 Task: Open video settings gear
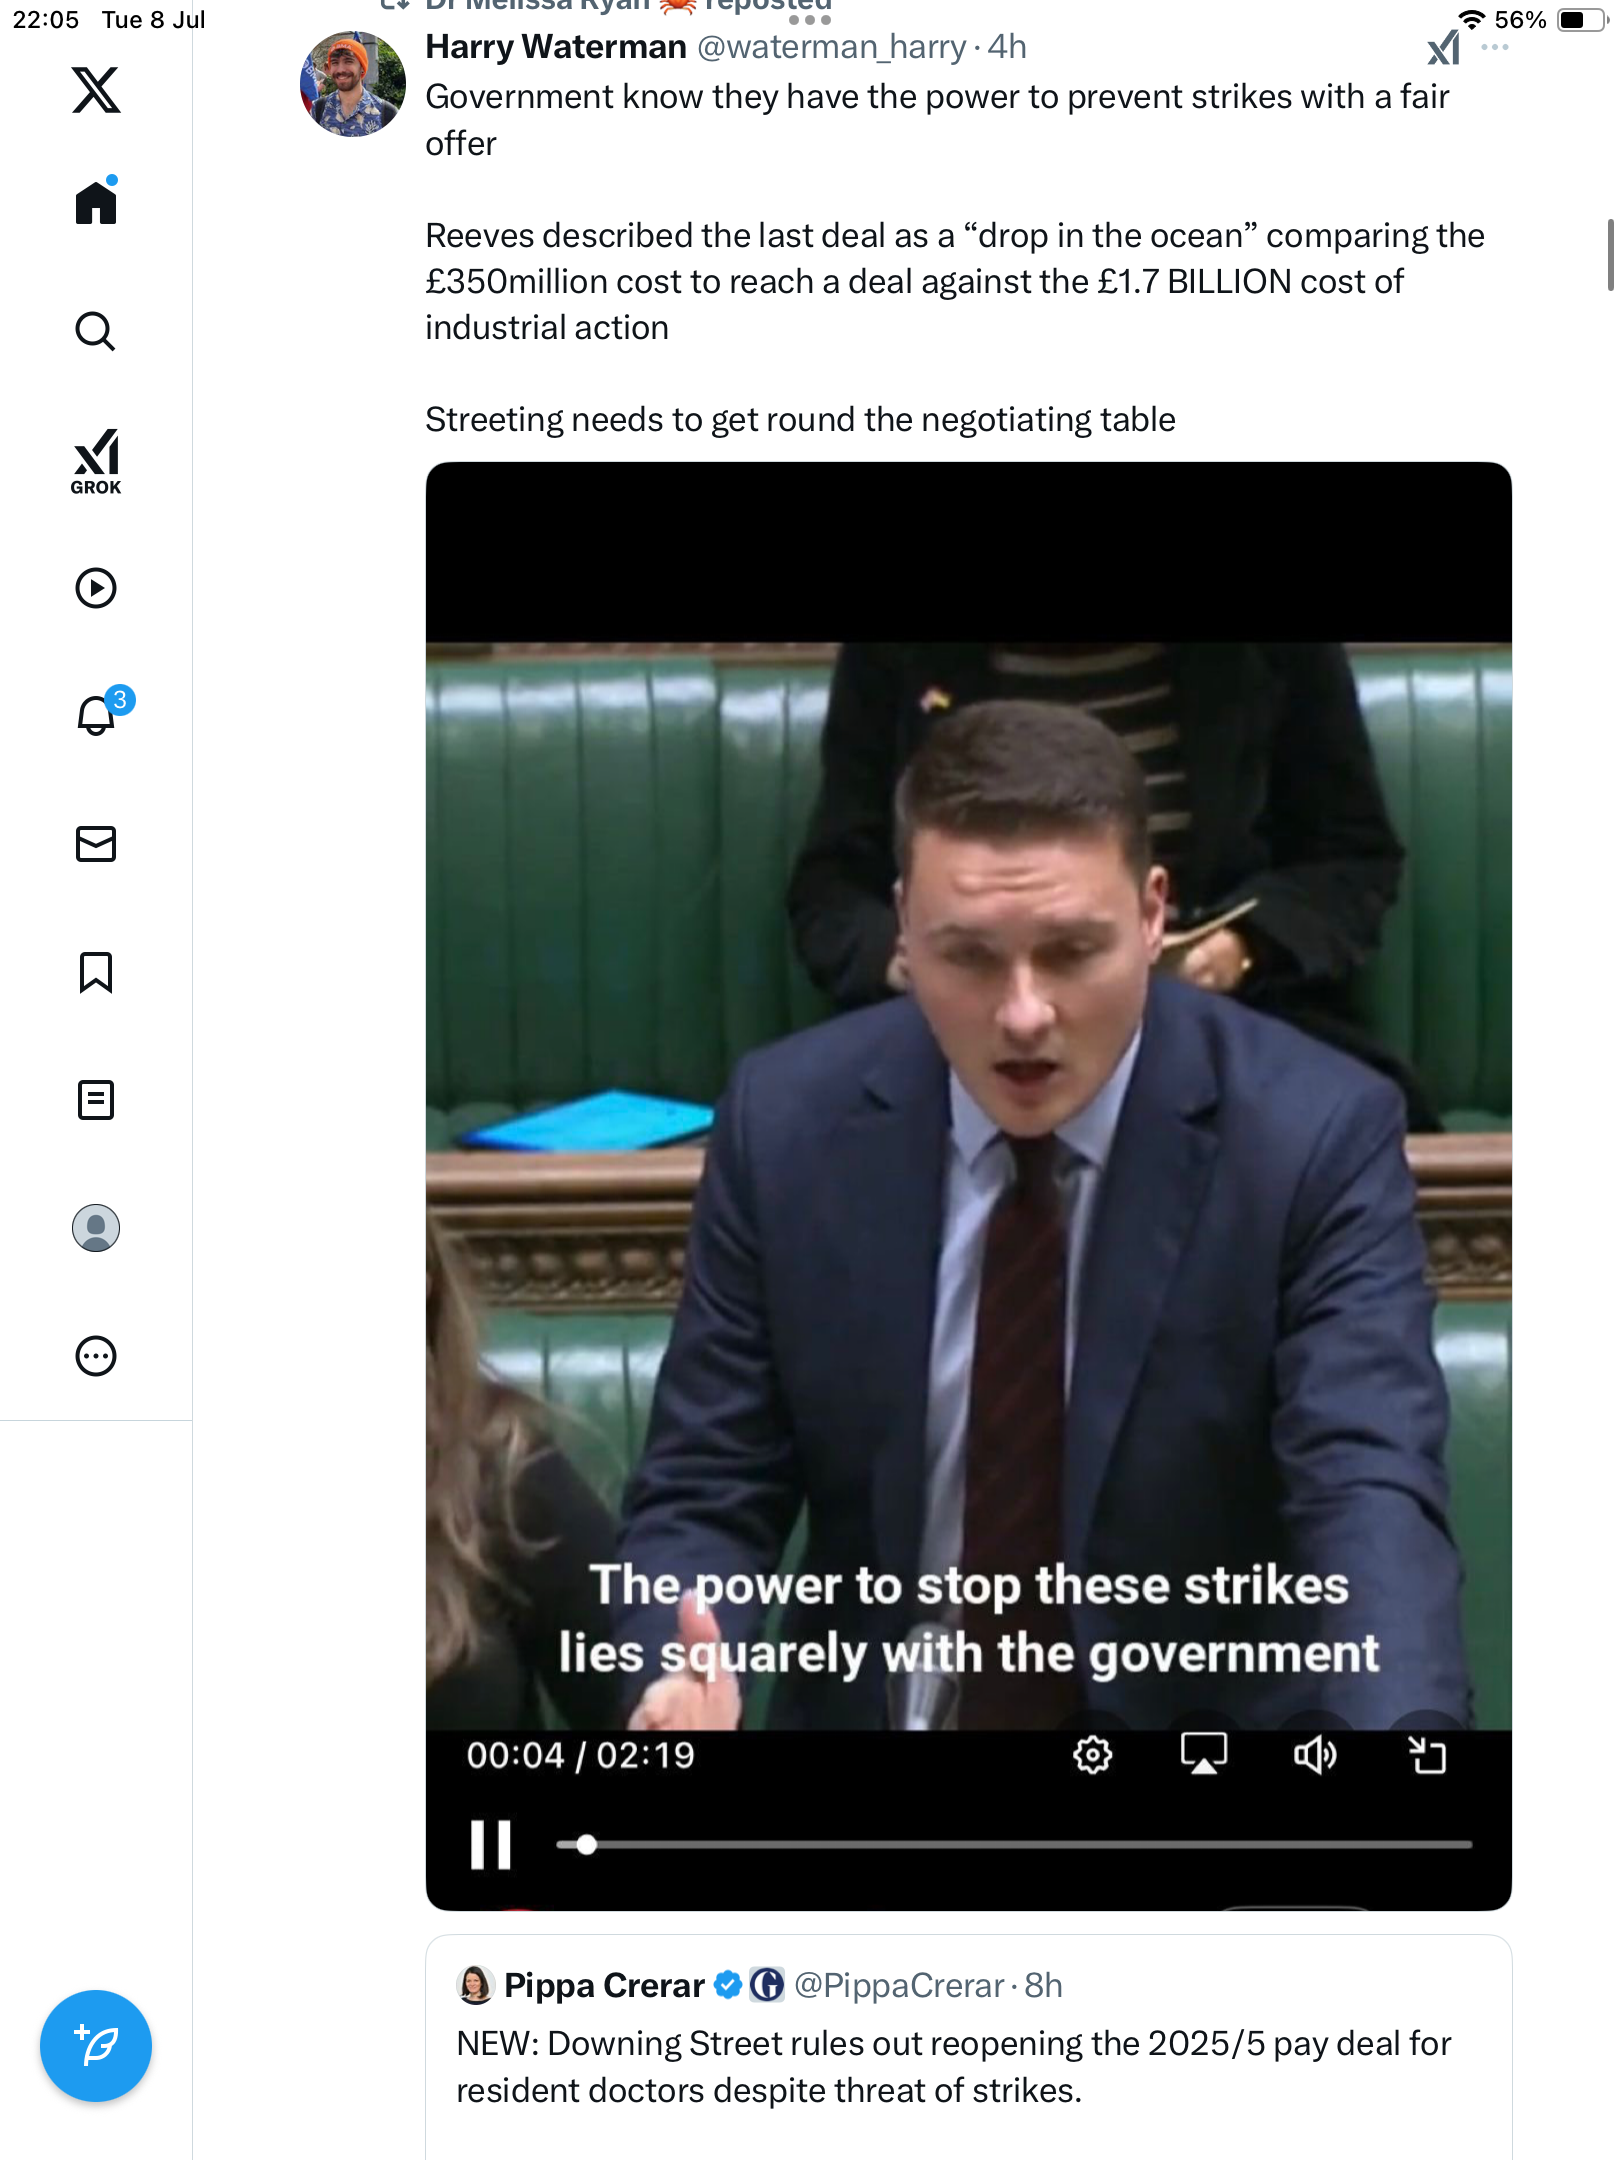coord(1093,1755)
